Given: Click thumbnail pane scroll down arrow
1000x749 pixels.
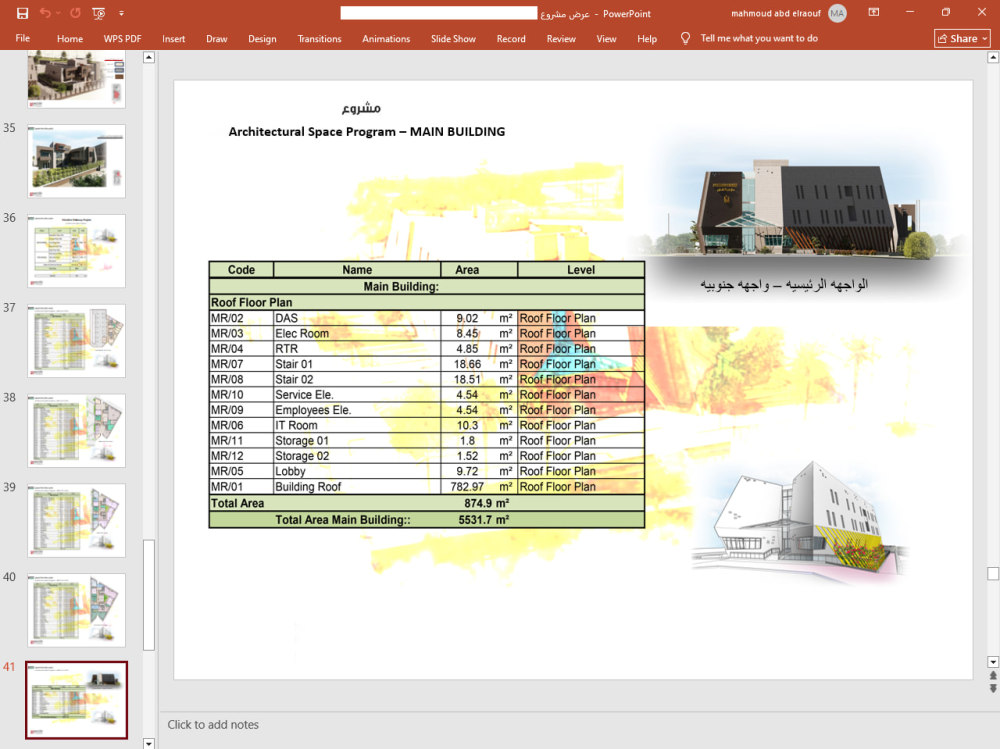Looking at the screenshot, I should click(x=149, y=743).
